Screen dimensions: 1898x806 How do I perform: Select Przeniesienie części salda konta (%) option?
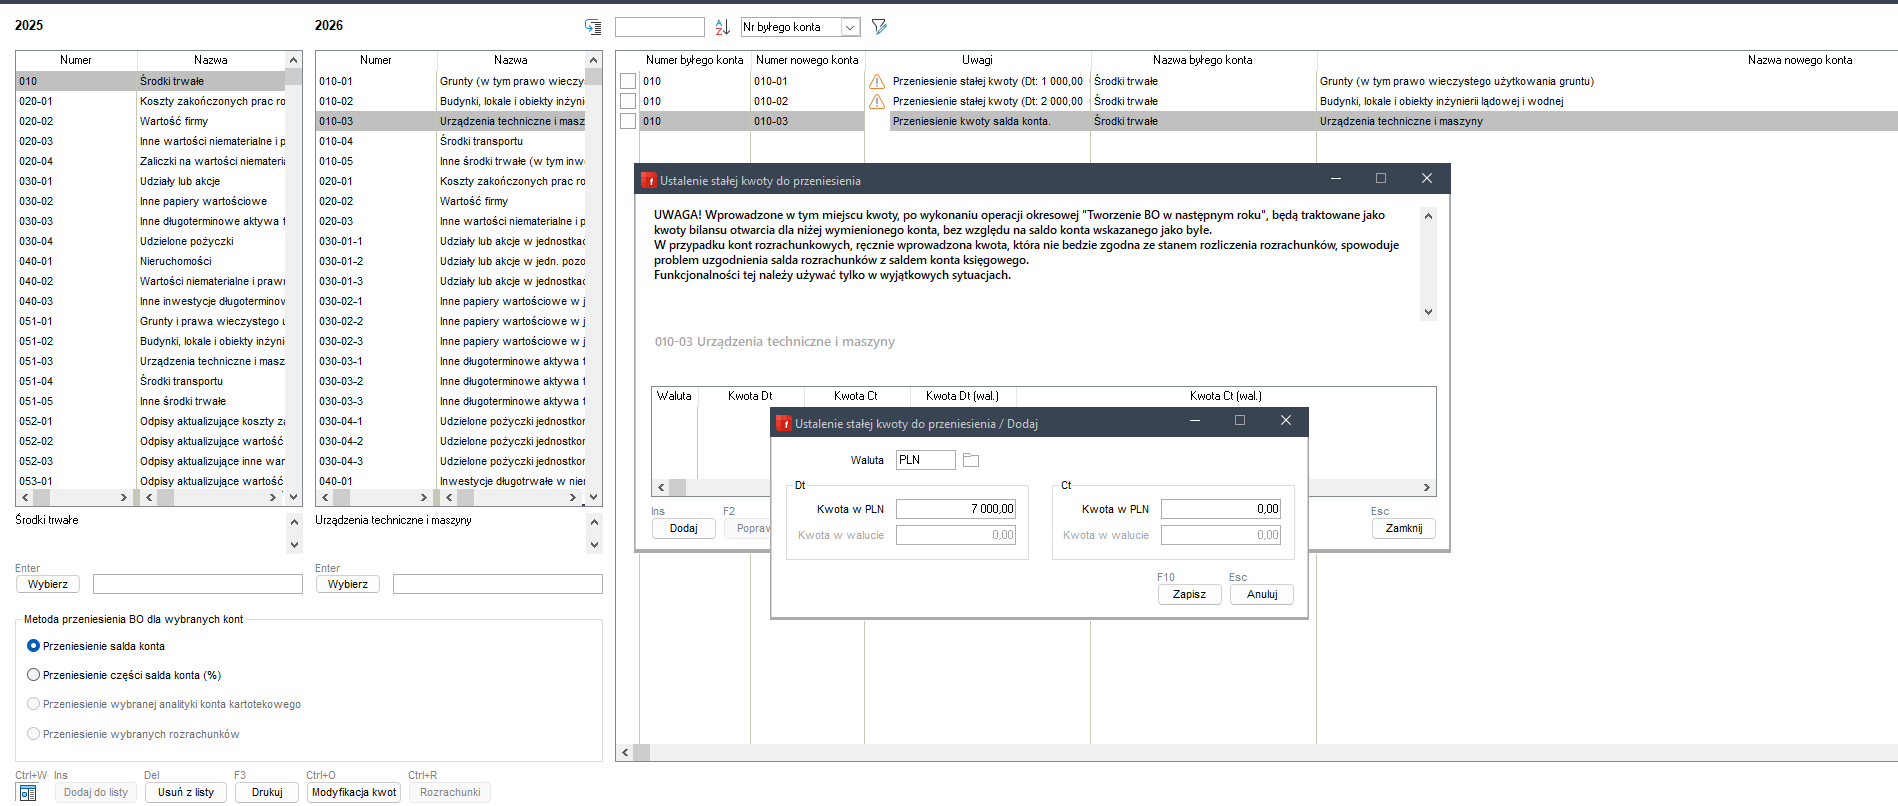click(x=34, y=675)
